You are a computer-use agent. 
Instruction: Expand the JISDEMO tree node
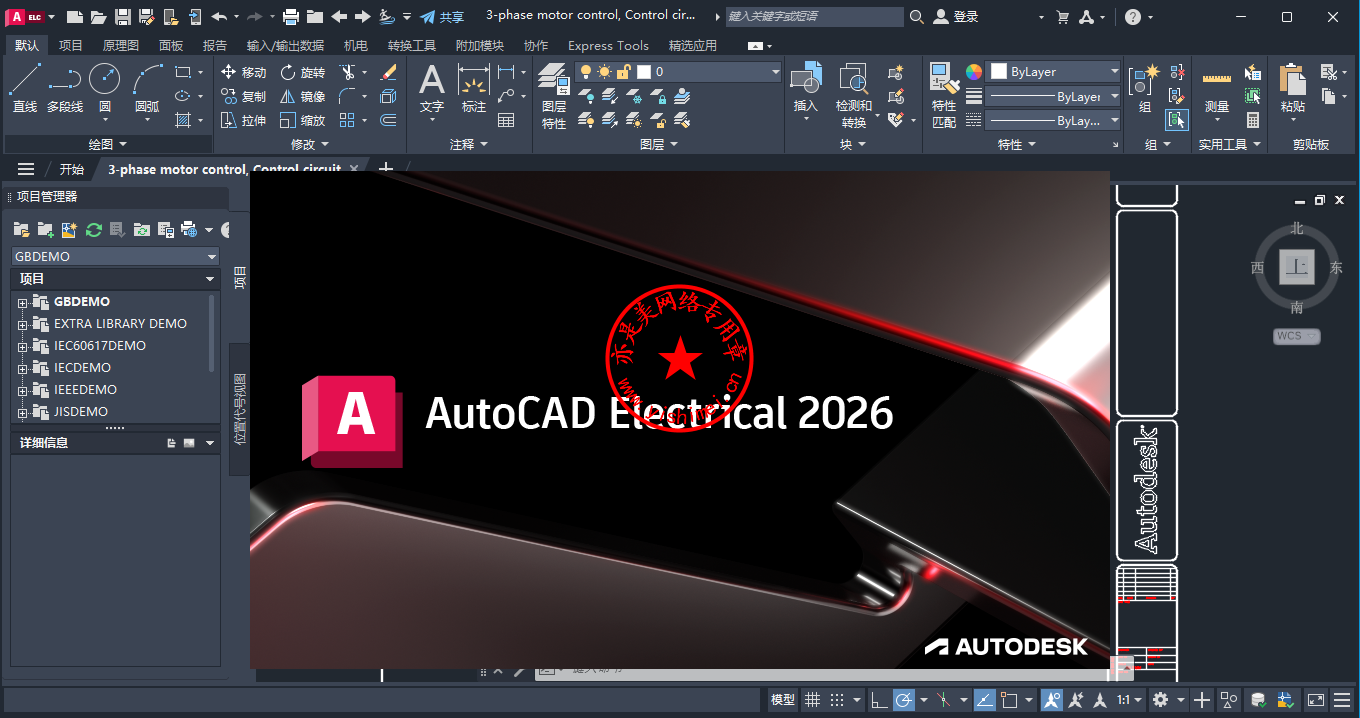22,412
